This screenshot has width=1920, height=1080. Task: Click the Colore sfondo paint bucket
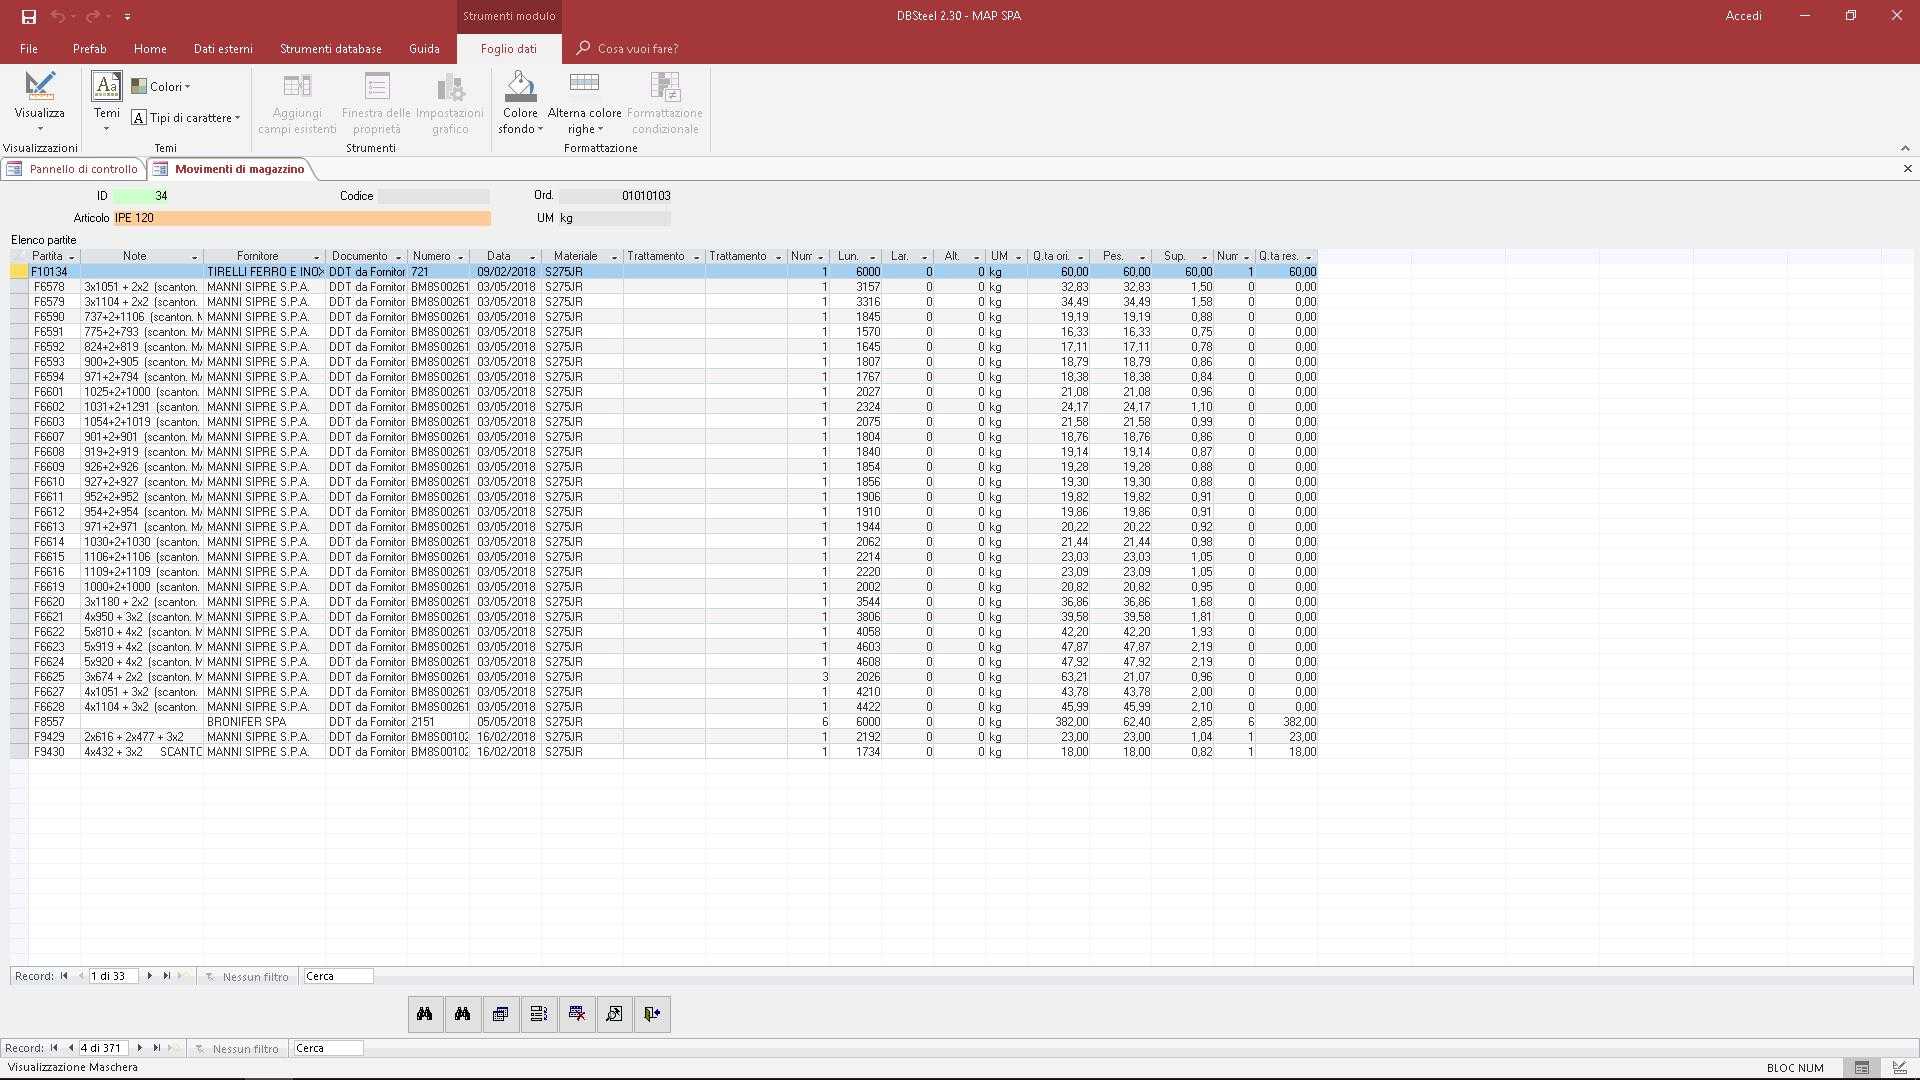520,86
